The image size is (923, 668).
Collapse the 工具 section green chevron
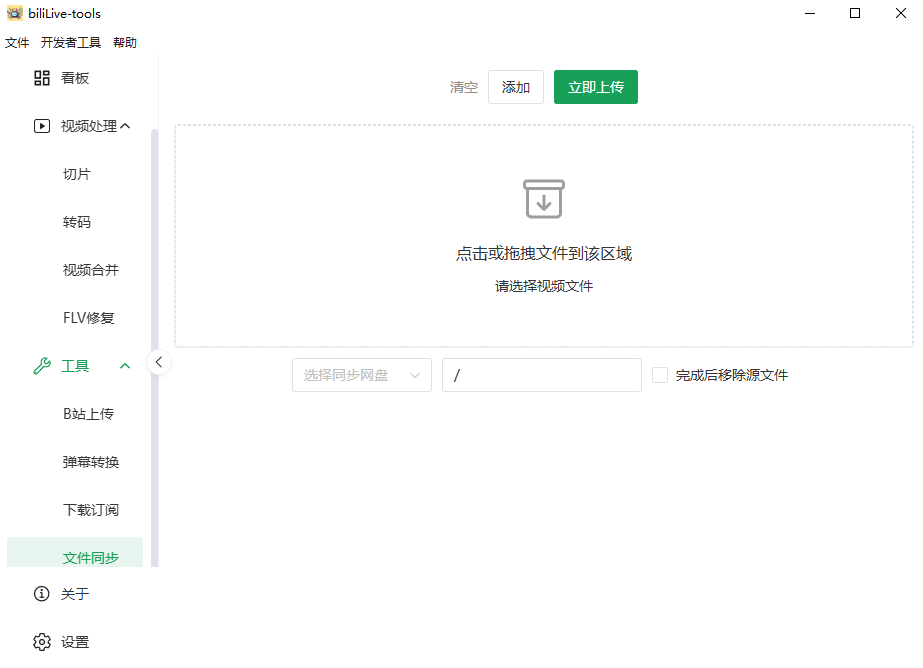[x=125, y=366]
